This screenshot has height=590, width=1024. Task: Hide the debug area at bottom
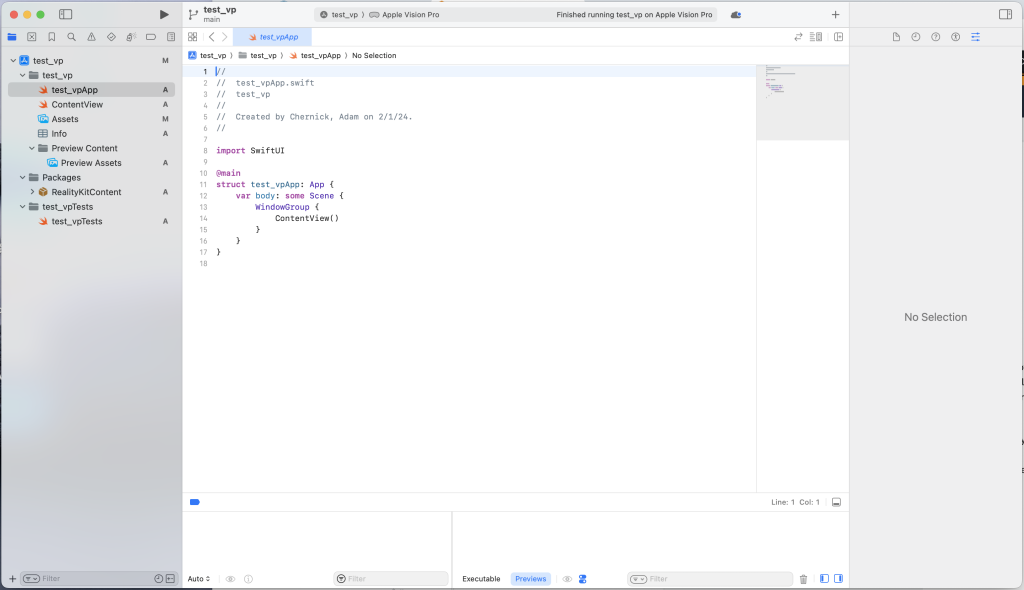836,502
